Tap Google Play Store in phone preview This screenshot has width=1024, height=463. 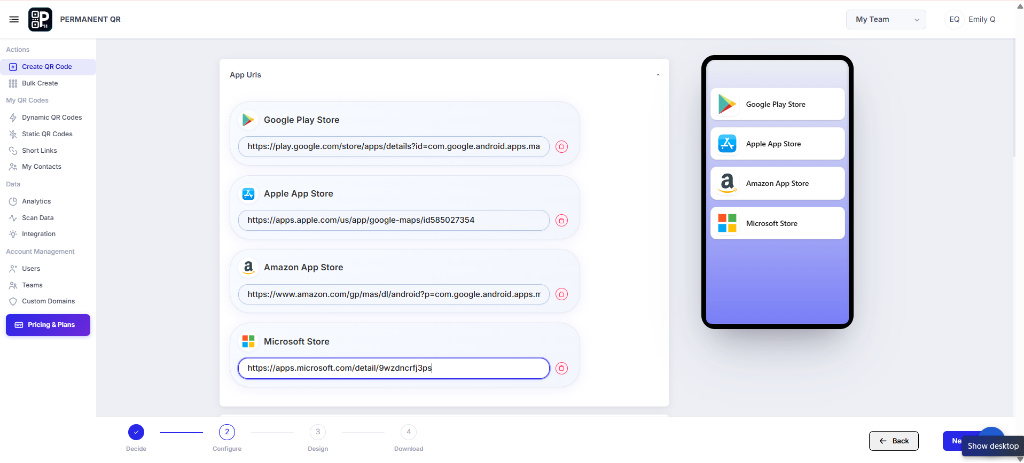tap(777, 104)
